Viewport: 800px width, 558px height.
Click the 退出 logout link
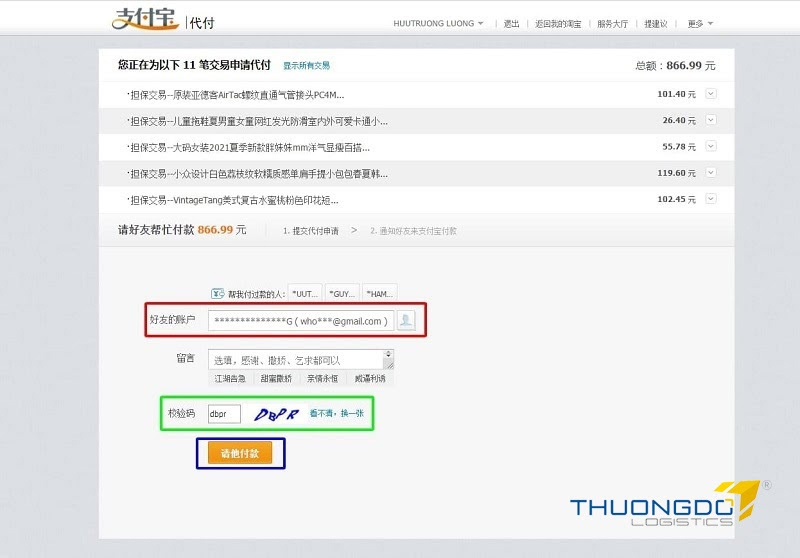coord(511,23)
